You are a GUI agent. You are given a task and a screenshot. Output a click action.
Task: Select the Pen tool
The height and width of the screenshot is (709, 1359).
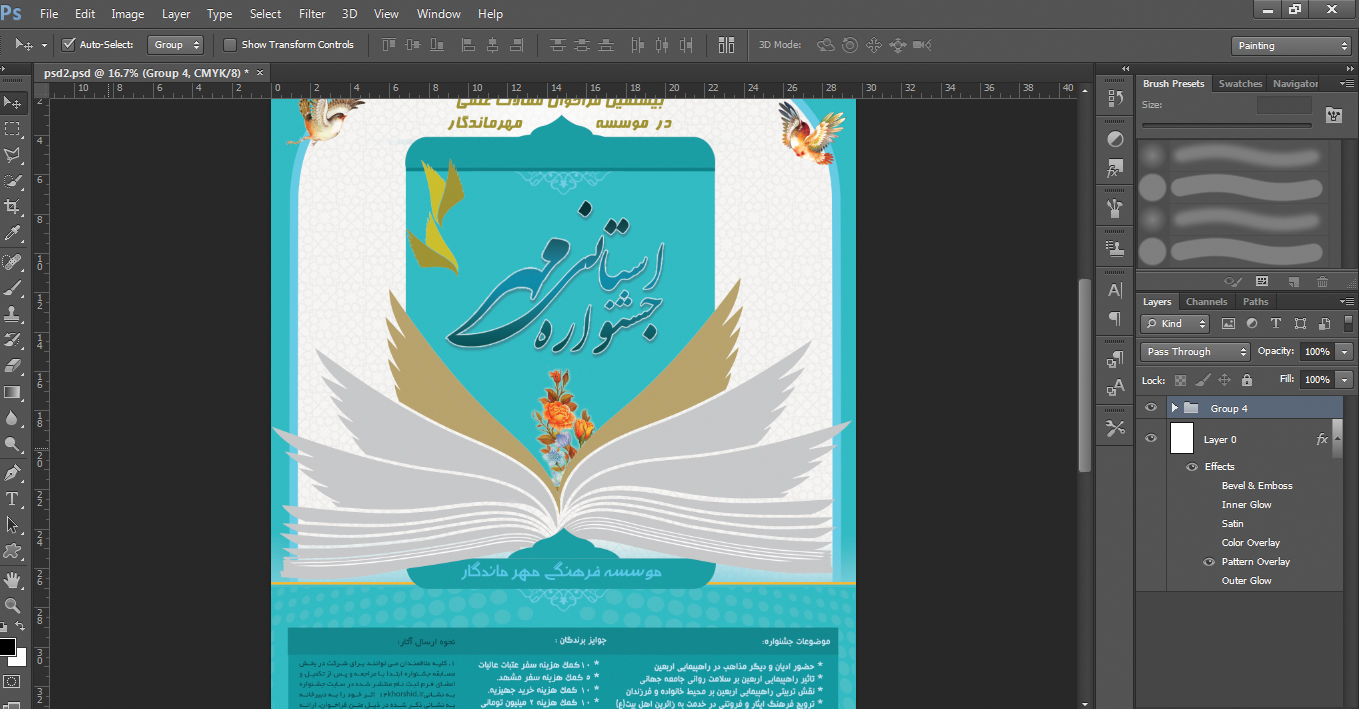click(x=13, y=472)
